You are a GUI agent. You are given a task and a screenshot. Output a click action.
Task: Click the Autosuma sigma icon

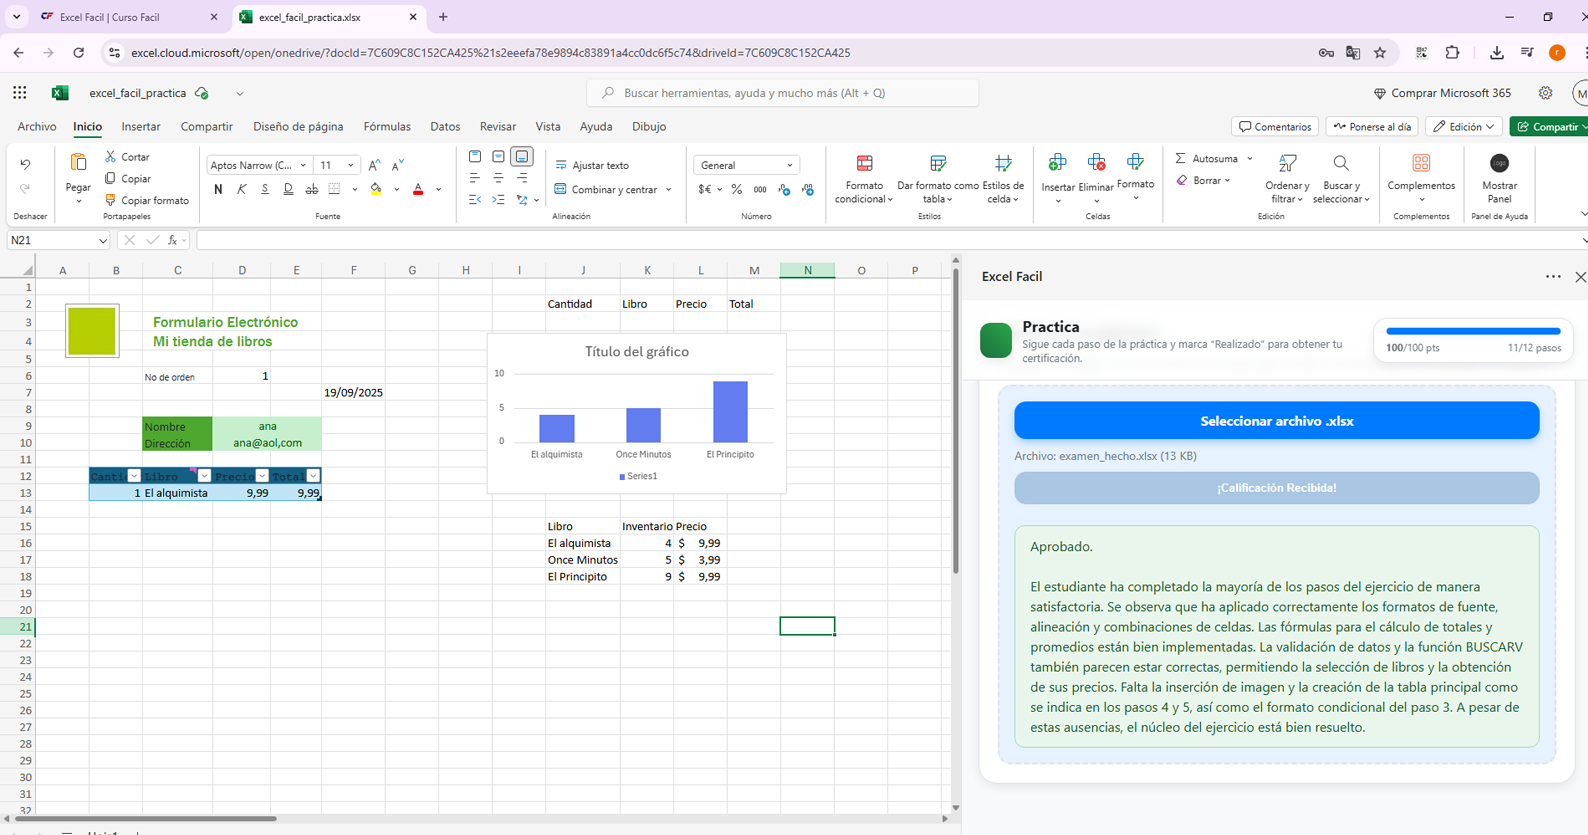point(1181,158)
